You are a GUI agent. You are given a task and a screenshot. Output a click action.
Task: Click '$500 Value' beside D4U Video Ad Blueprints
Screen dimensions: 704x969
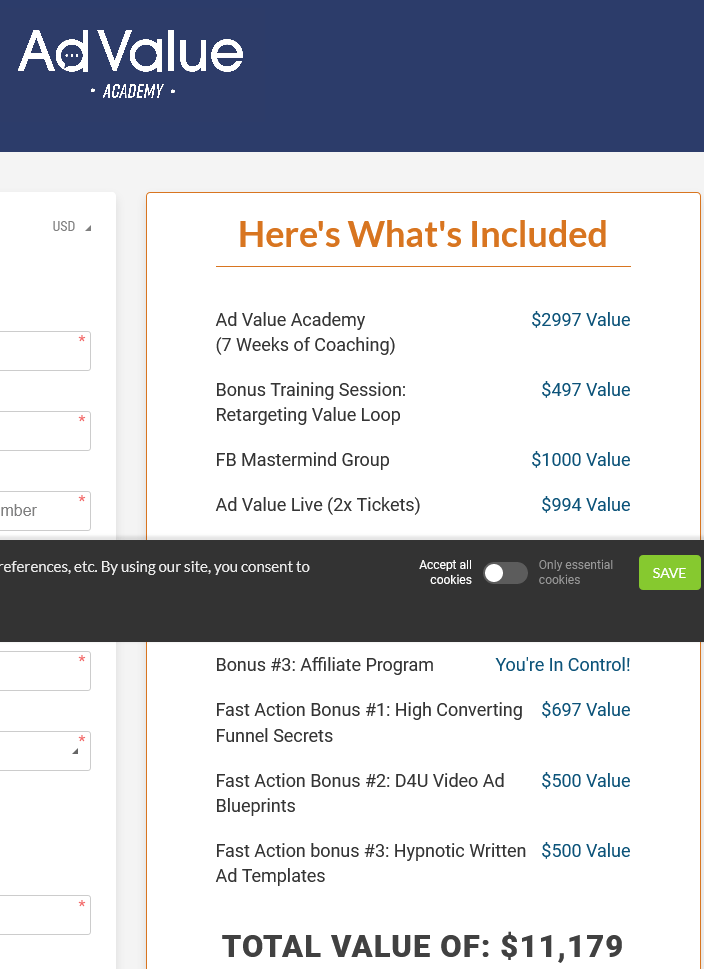[x=586, y=781]
